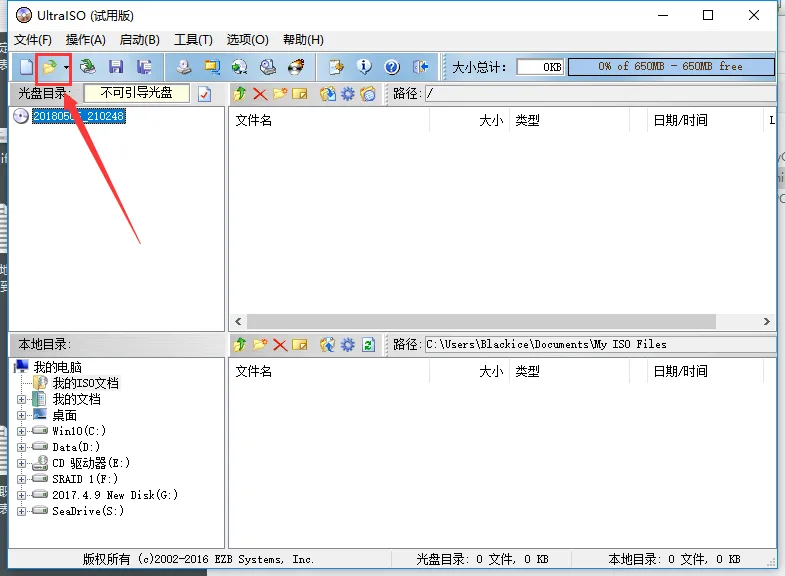
Task: Click the Make CD/DVD Image drive icon
Action: coord(184,67)
